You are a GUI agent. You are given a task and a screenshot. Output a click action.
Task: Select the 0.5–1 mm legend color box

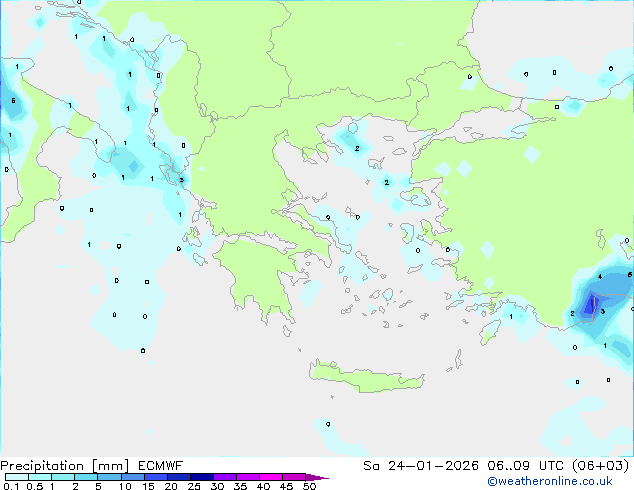40,477
